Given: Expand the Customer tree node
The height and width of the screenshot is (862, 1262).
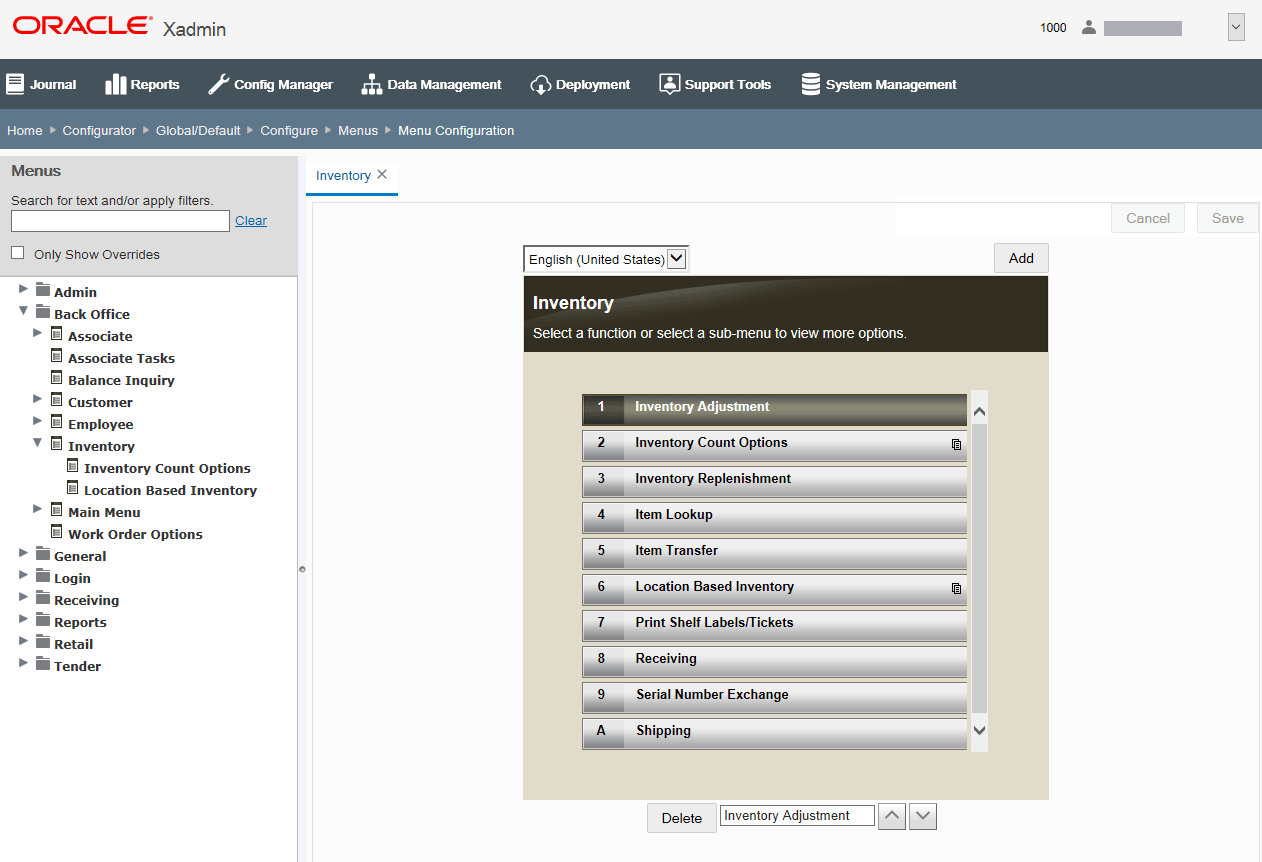Looking at the screenshot, I should point(38,399).
